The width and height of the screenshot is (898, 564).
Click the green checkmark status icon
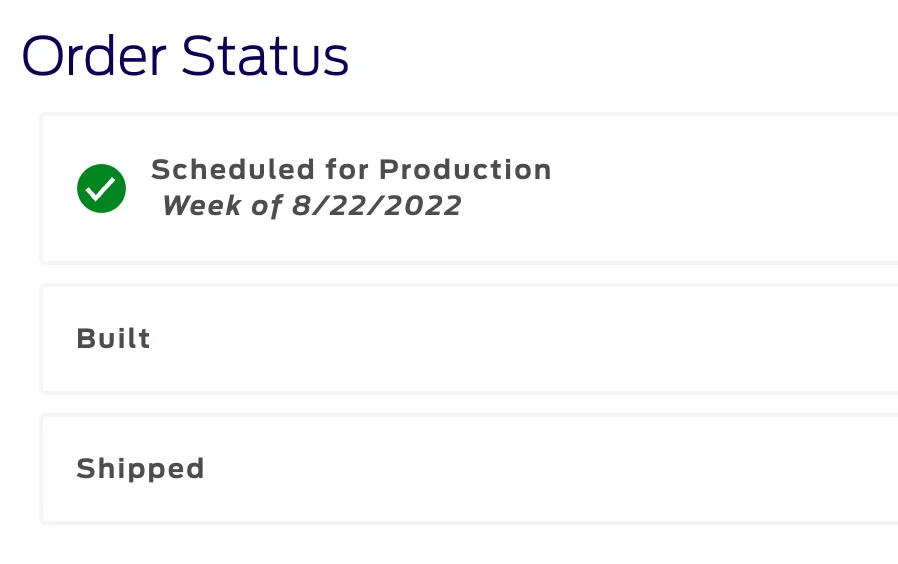coord(101,188)
